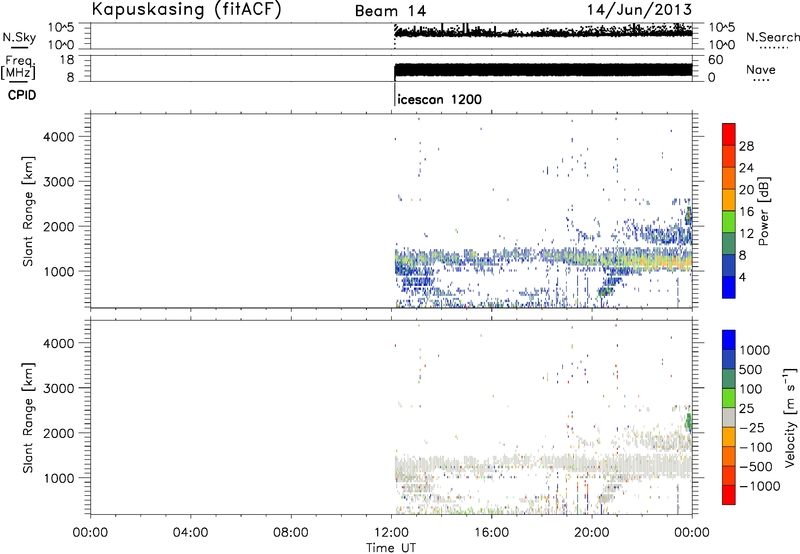Image resolution: width=800 pixels, height=554 pixels.
Task: Click the 500 tick on Velocity colorbar
Action: (751, 369)
